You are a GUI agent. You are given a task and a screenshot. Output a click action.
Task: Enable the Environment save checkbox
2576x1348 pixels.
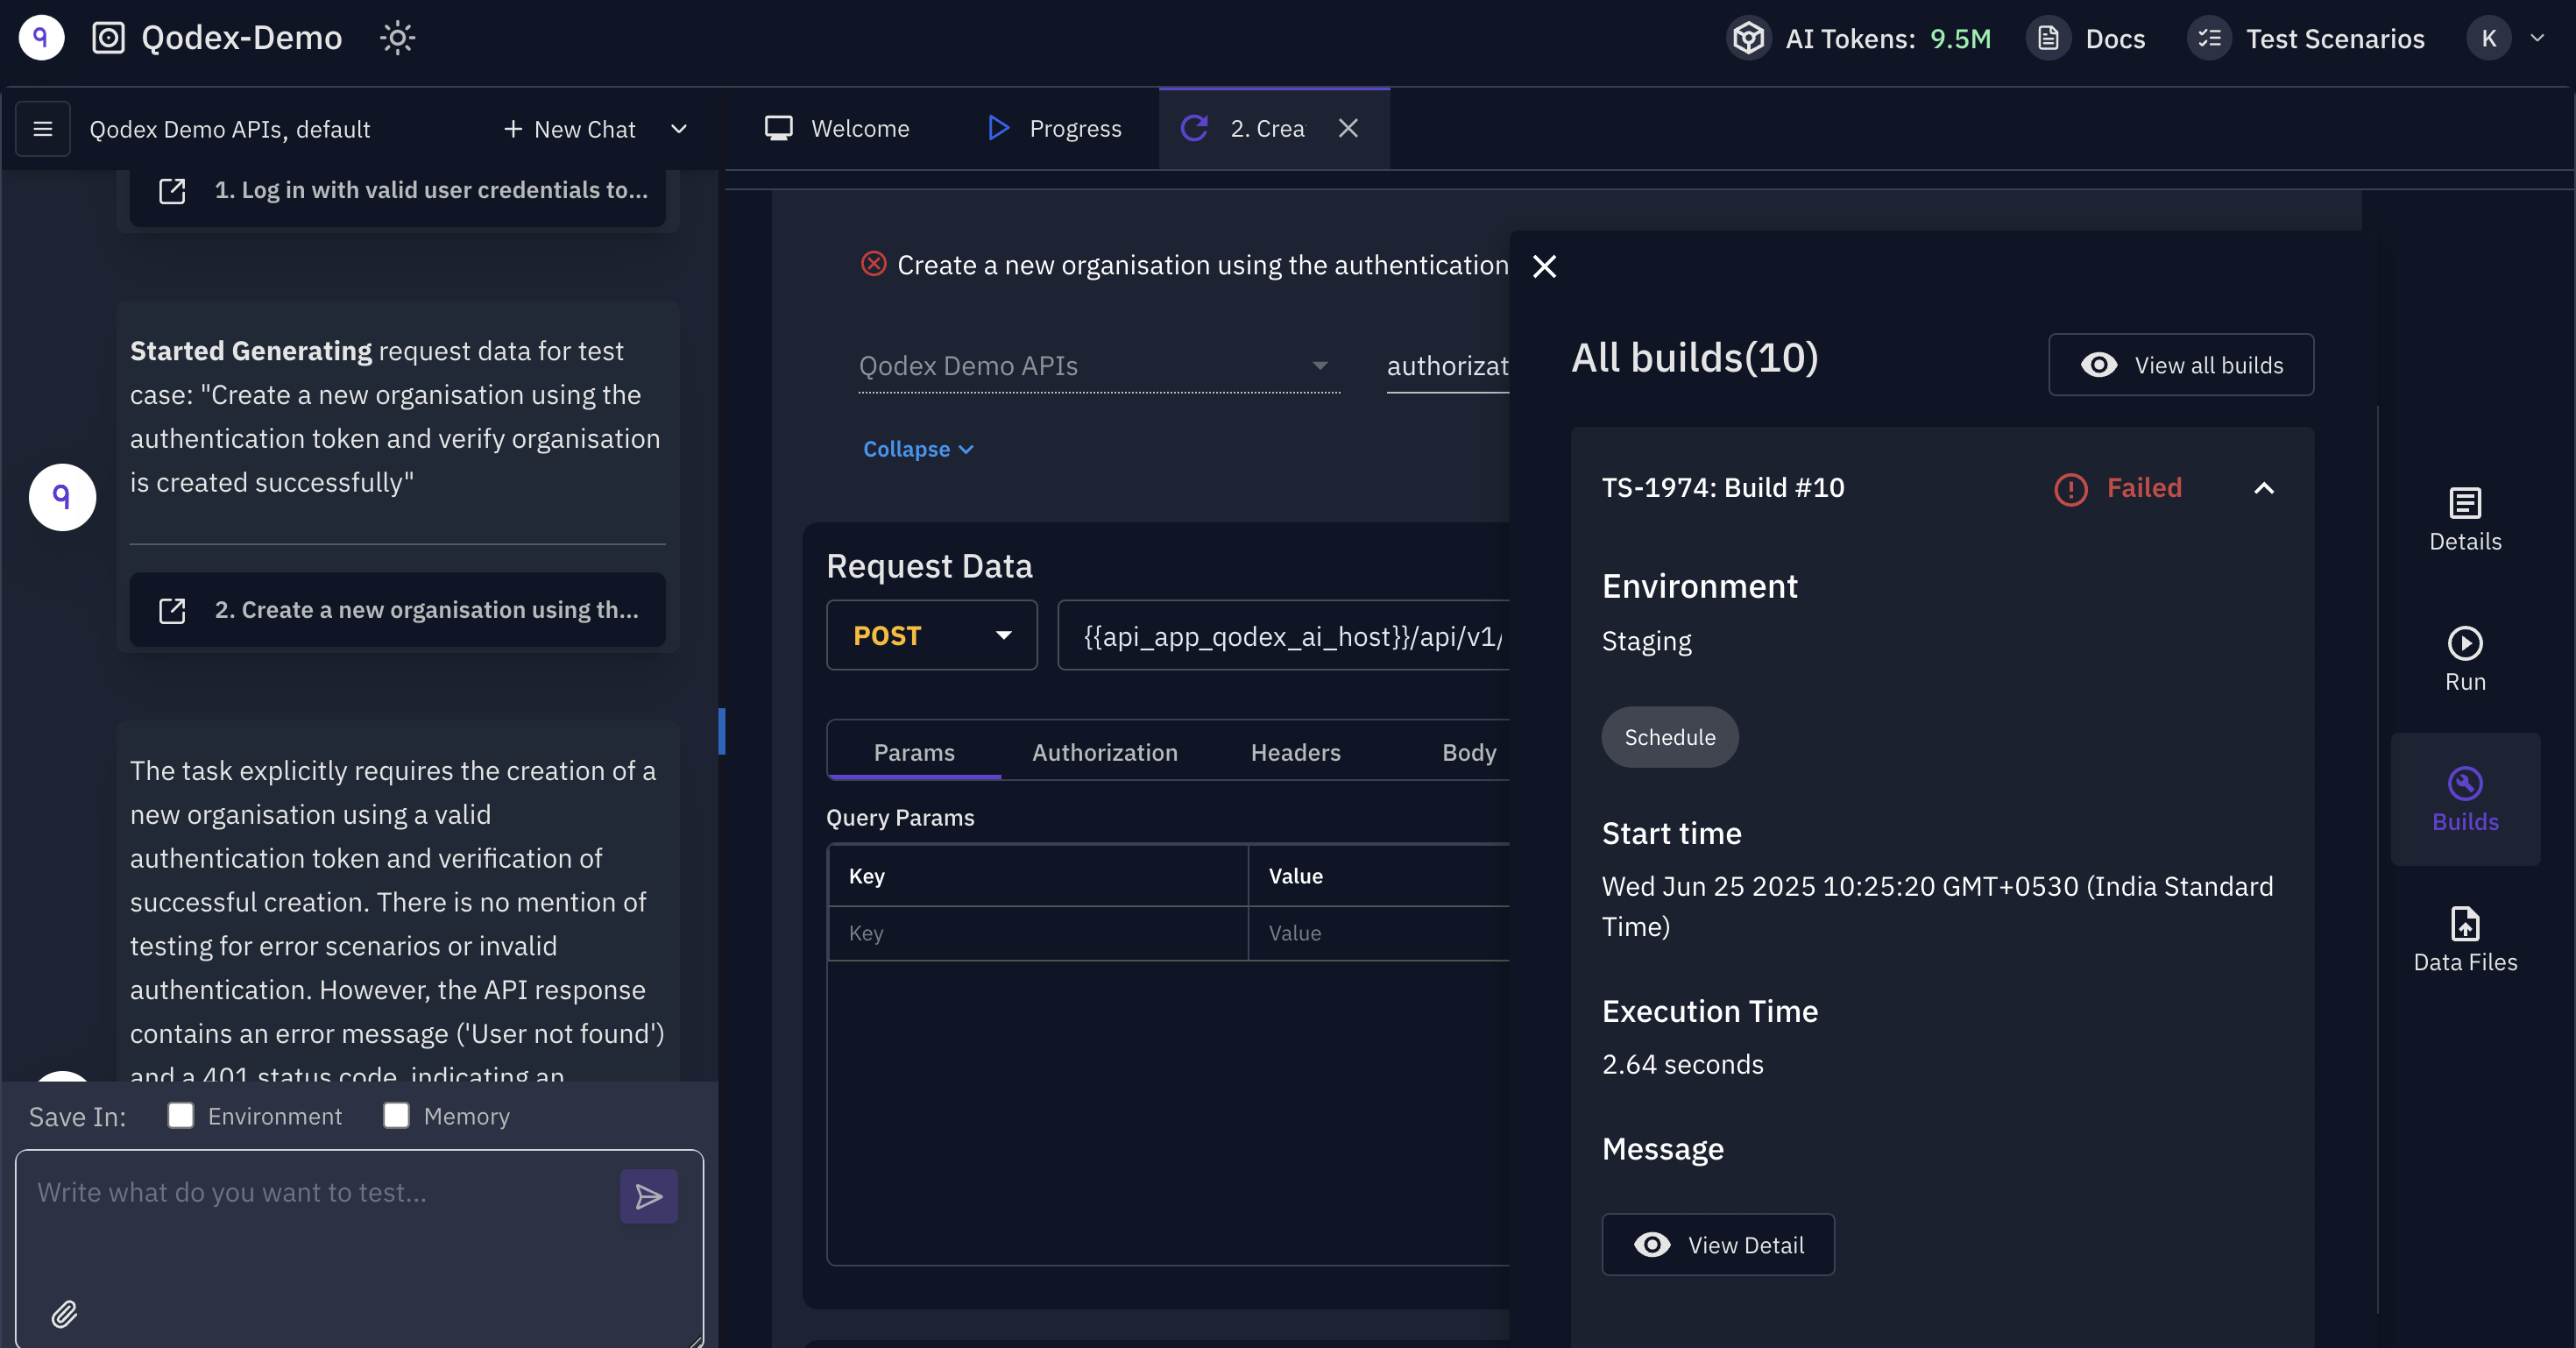181,1115
